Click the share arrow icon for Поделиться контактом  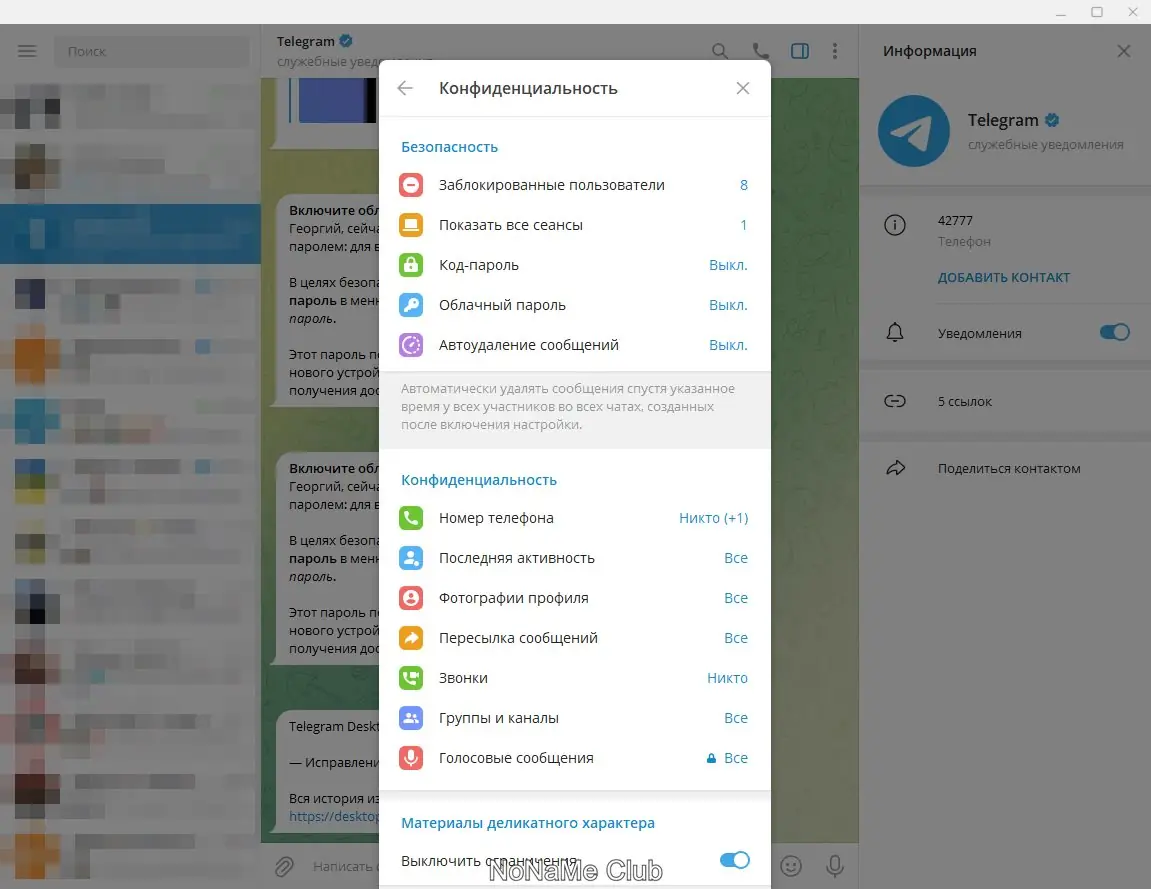tap(896, 468)
